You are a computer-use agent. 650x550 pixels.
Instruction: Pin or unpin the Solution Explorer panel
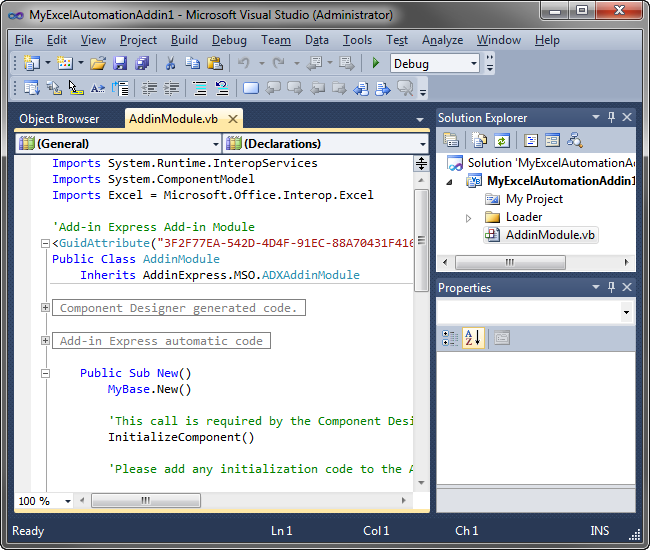pos(611,117)
